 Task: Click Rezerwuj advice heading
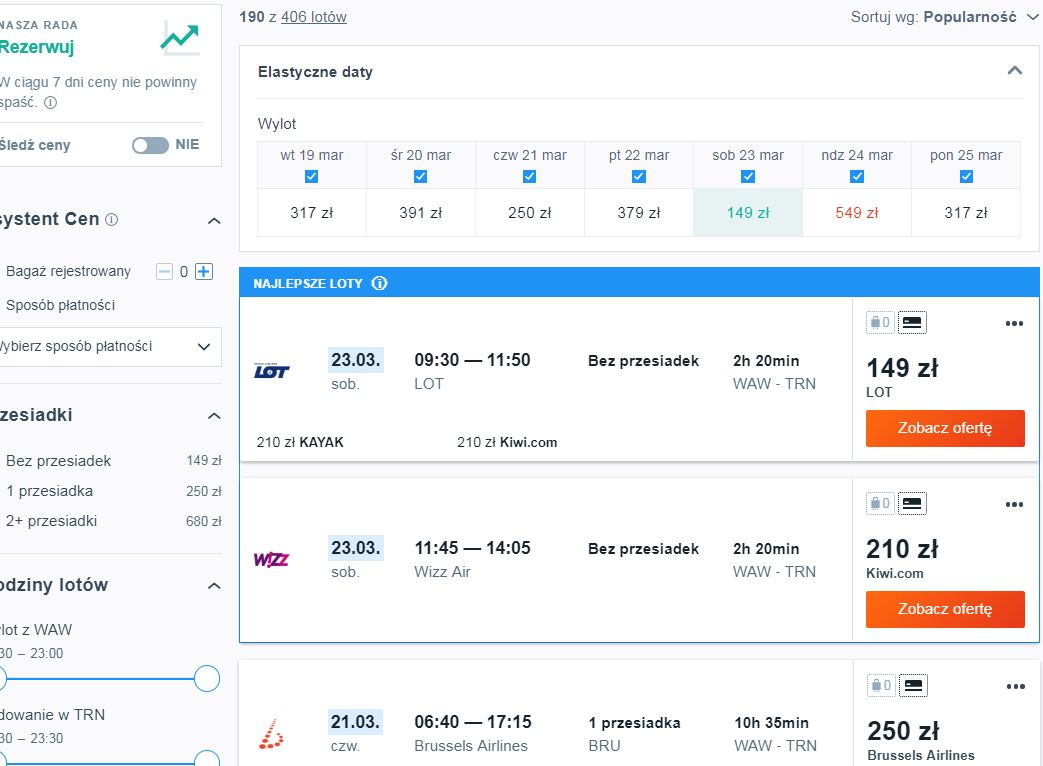click(x=37, y=47)
